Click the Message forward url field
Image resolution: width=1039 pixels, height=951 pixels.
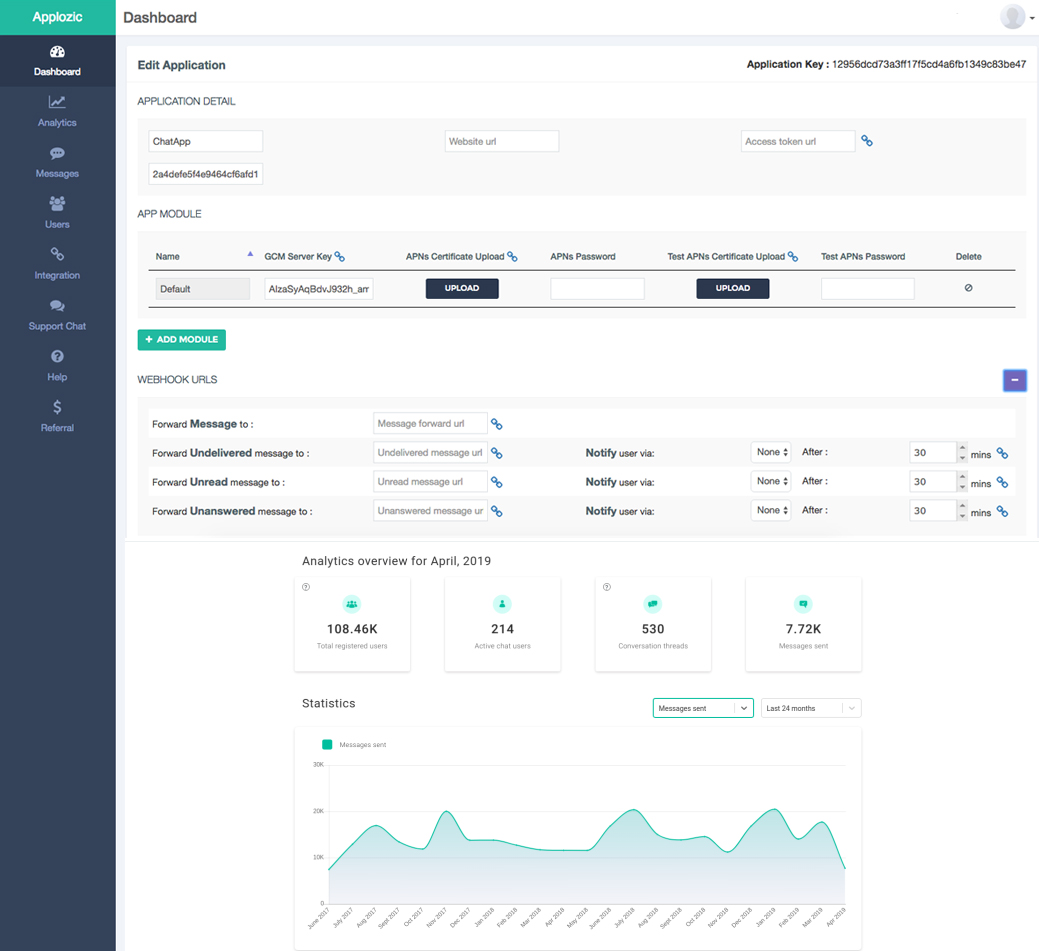pos(430,423)
